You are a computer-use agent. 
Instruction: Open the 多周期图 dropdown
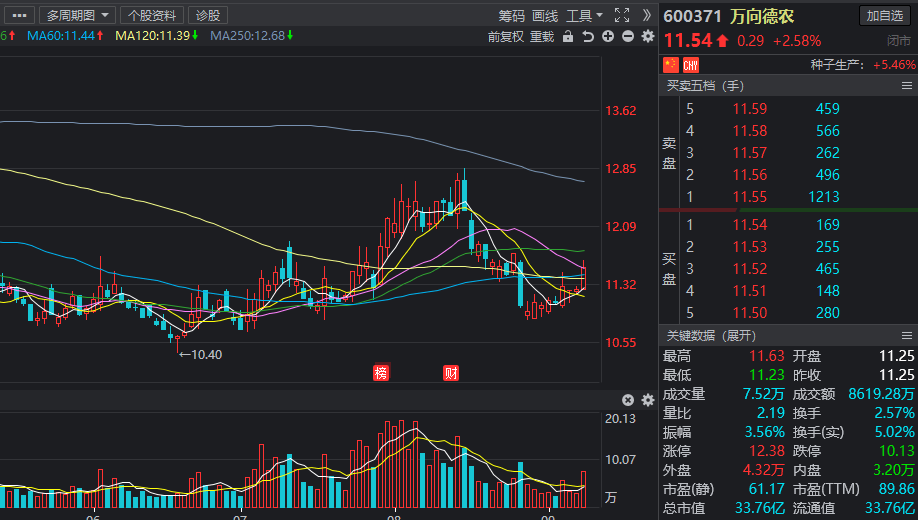77,15
